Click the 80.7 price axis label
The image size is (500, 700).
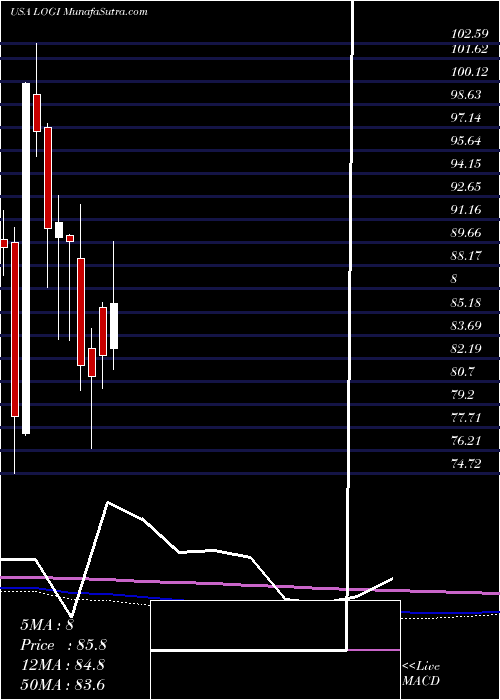tap(463, 371)
